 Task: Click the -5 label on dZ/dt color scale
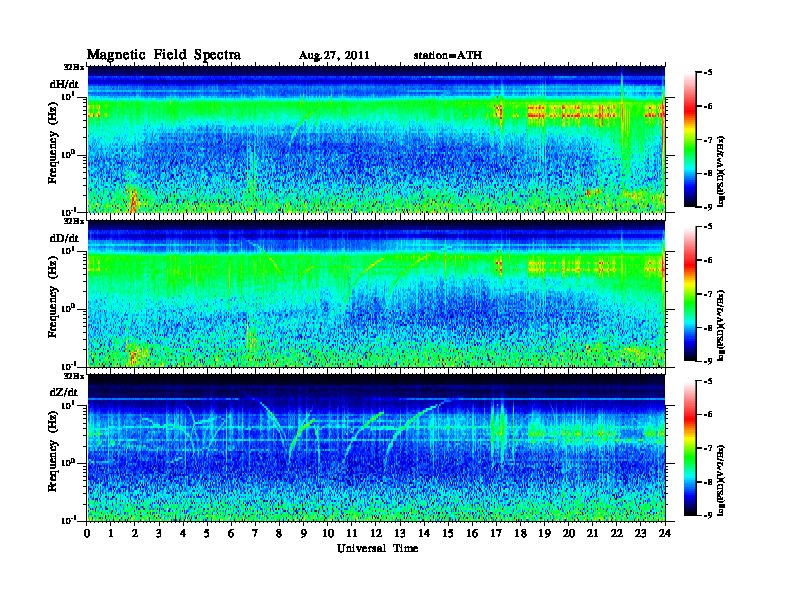(708, 381)
